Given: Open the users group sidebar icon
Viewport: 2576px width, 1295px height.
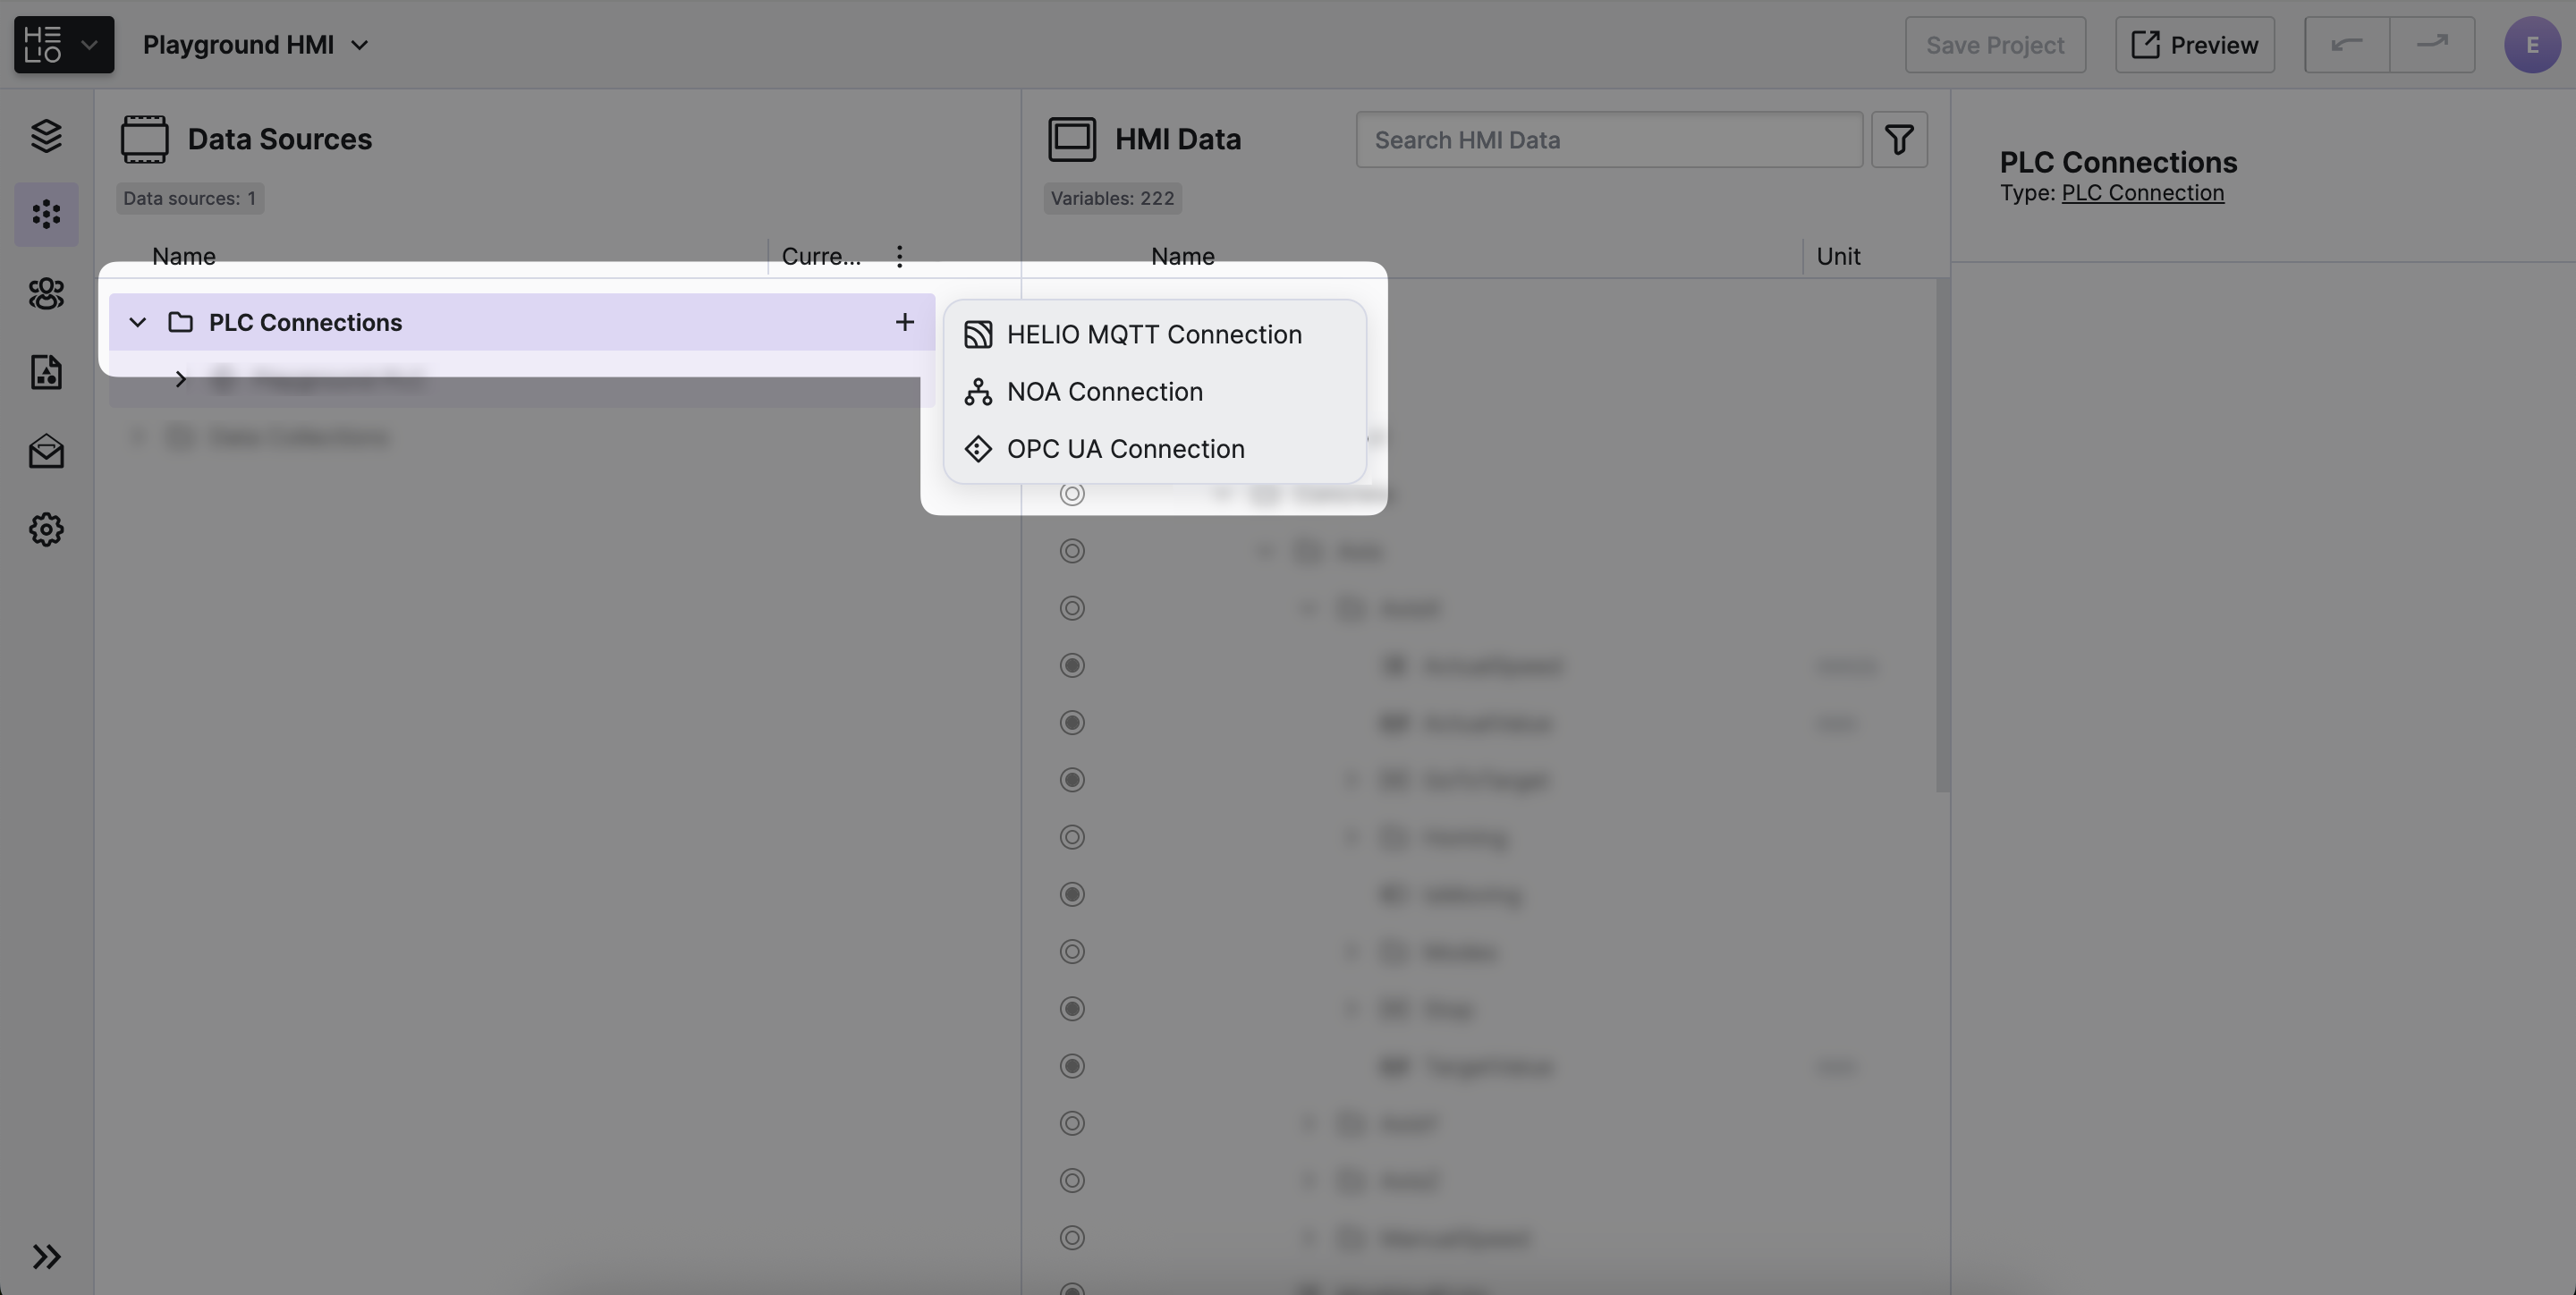Looking at the screenshot, I should pyautogui.click(x=46, y=293).
